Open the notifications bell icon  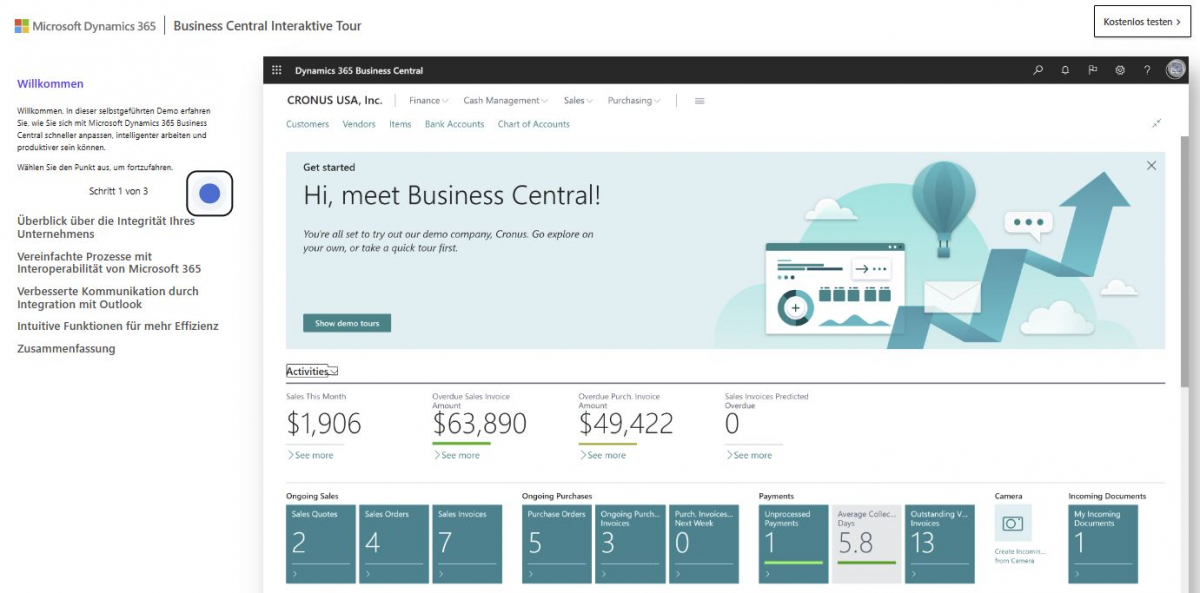pyautogui.click(x=1065, y=70)
